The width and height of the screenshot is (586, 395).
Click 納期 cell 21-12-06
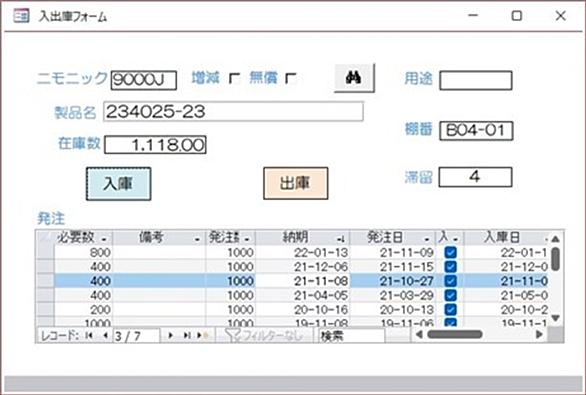tap(303, 266)
